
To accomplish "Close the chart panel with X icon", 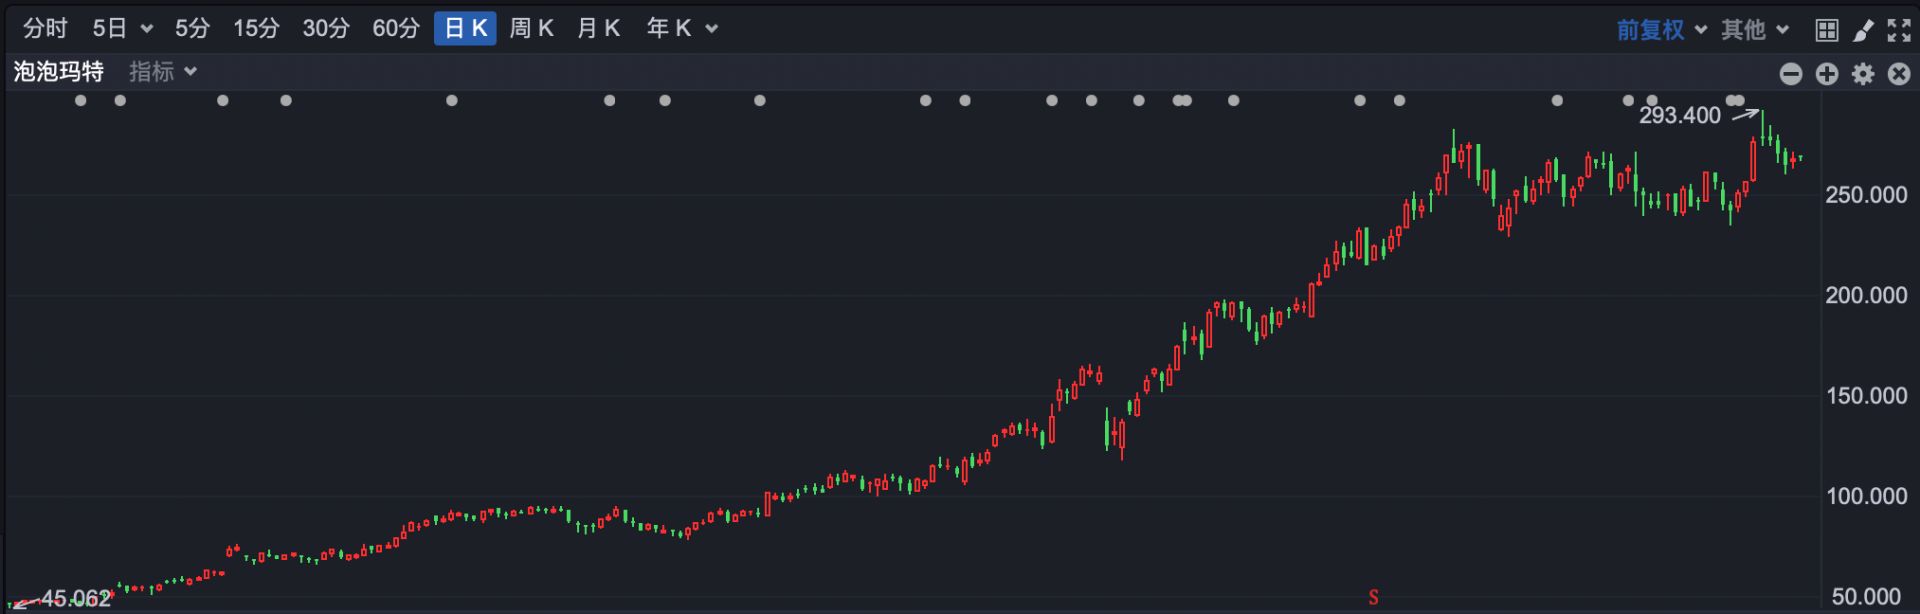I will [1898, 74].
